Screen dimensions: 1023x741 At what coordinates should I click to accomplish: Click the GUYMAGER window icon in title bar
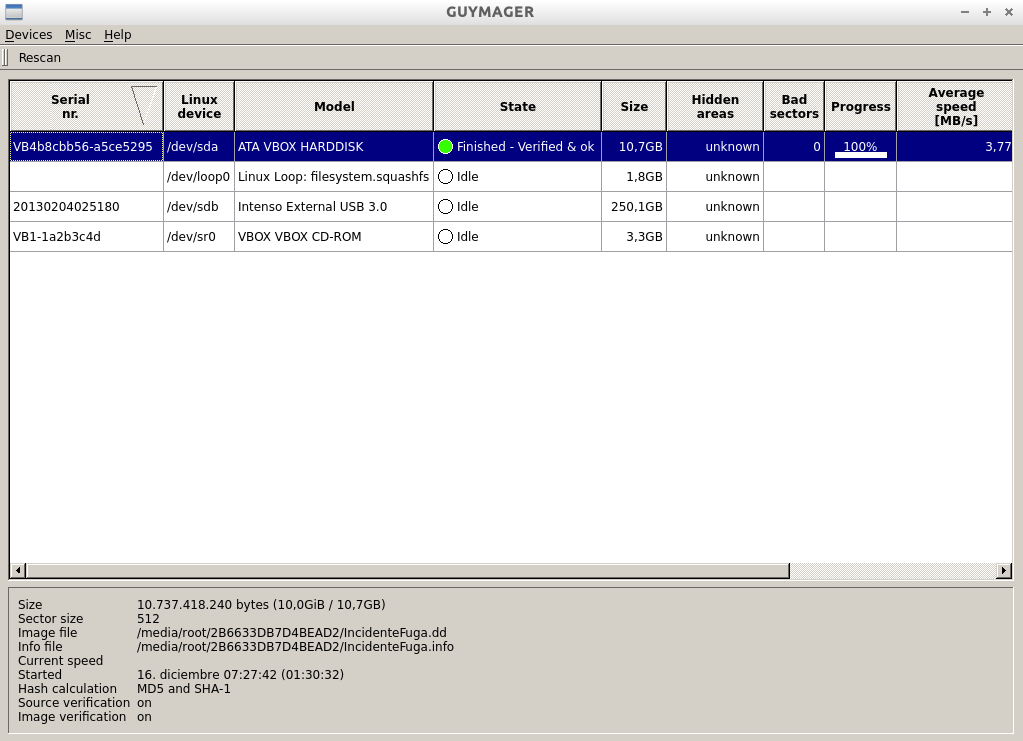coord(13,12)
